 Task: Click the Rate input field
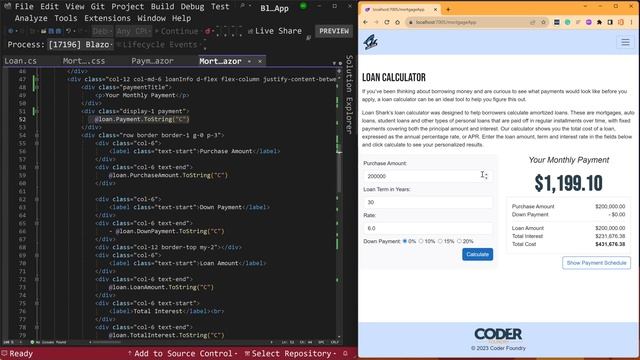(x=427, y=229)
